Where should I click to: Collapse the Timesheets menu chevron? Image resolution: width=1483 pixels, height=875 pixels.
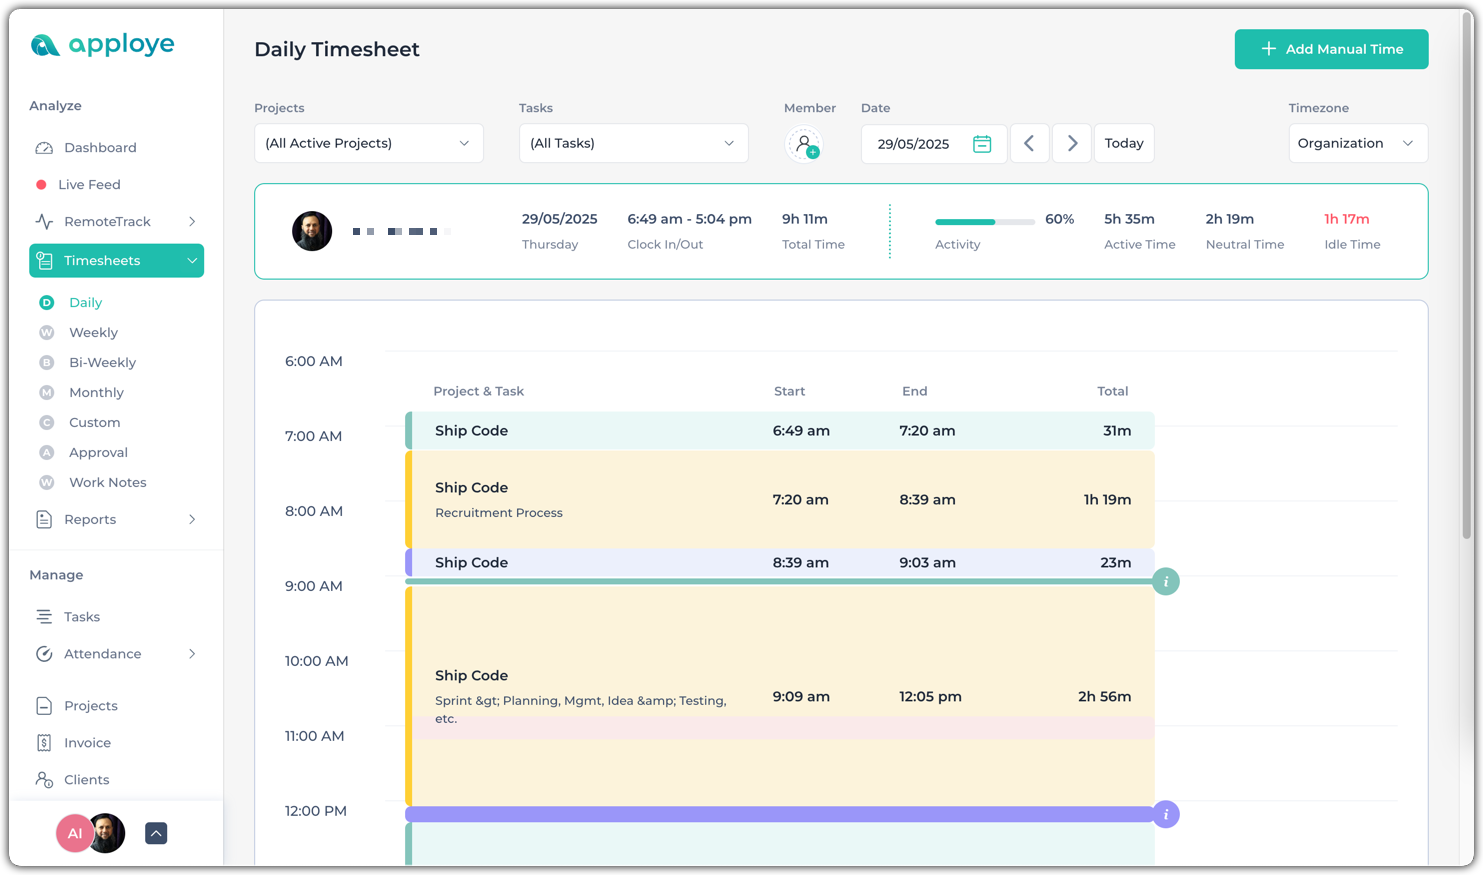pyautogui.click(x=192, y=261)
